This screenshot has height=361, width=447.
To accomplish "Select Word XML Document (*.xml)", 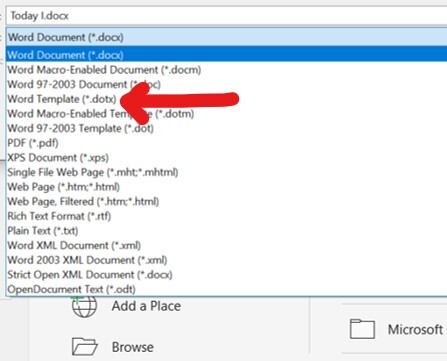I will 74,246.
